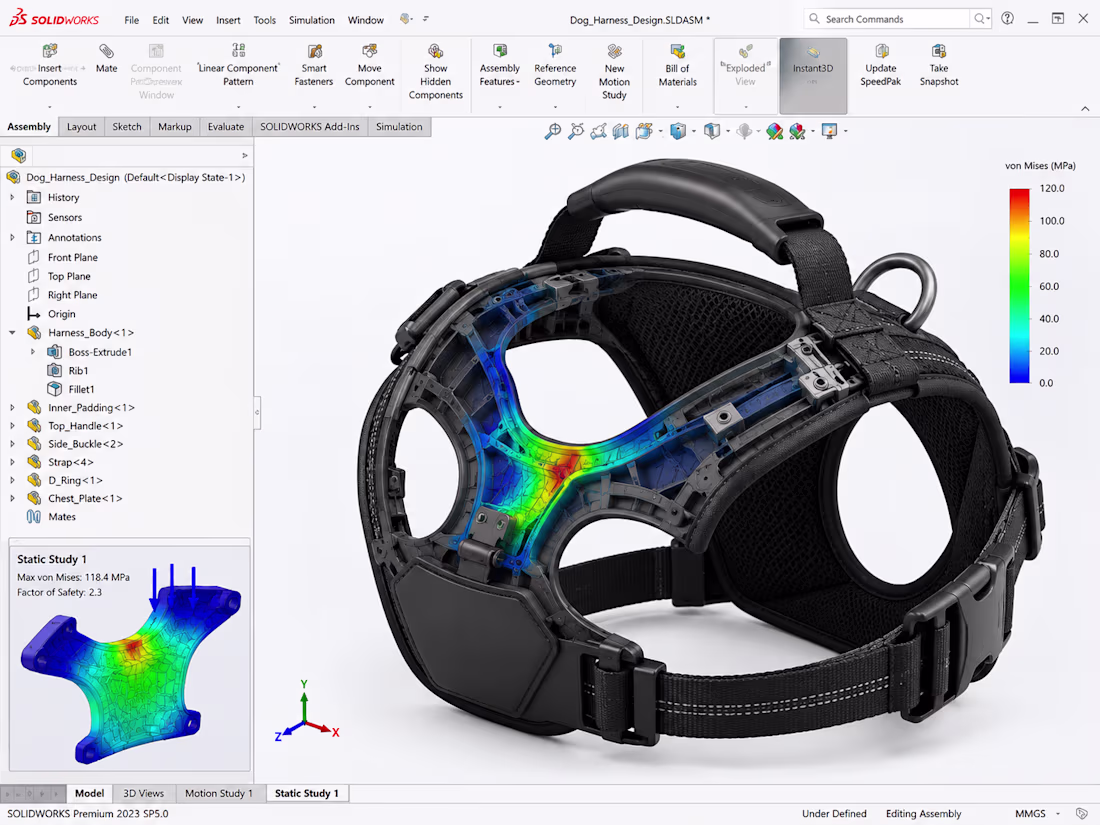Open the Help question mark icon
This screenshot has height=825, width=1100.
point(1007,19)
